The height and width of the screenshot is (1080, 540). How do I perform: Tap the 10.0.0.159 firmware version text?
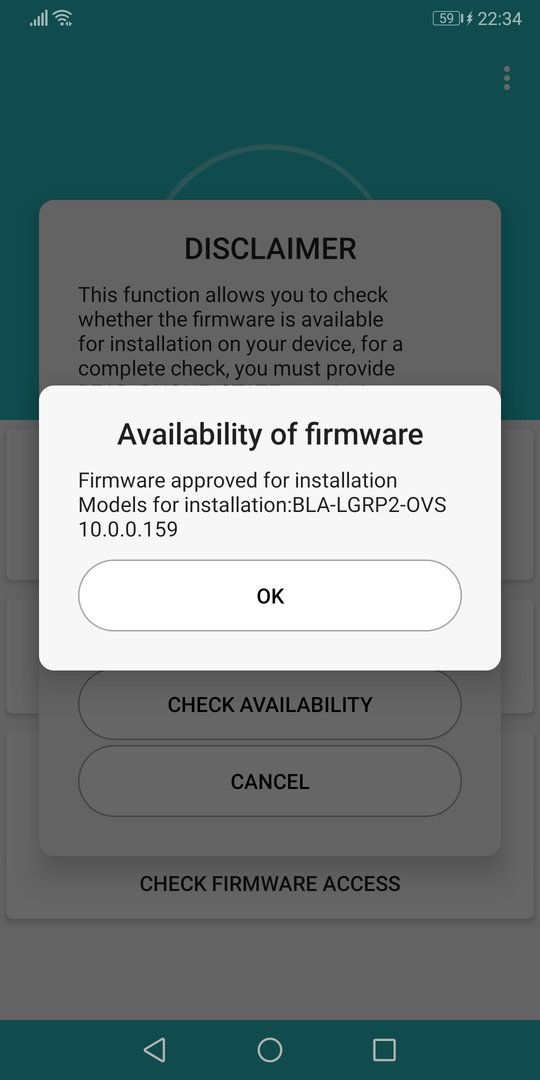(128, 530)
